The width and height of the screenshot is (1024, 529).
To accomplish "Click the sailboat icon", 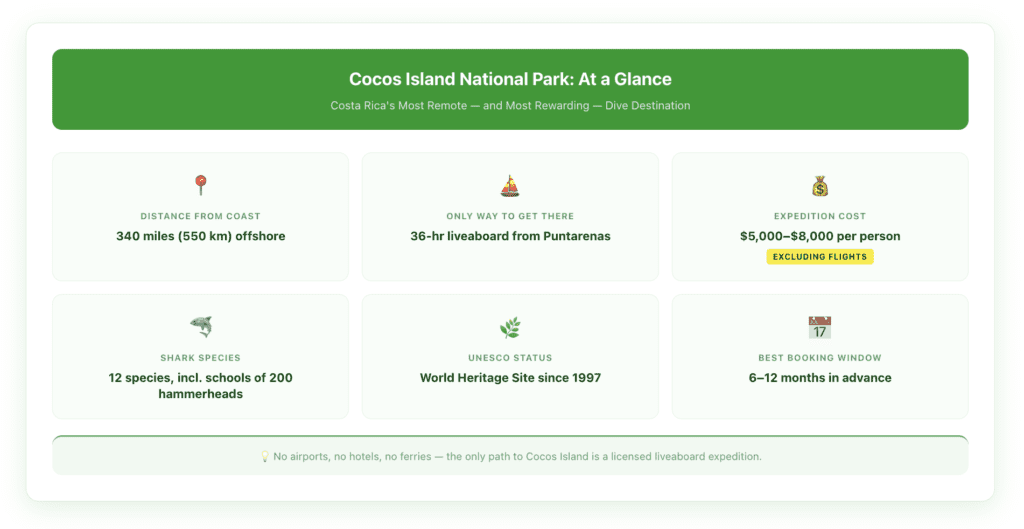I will click(x=510, y=186).
